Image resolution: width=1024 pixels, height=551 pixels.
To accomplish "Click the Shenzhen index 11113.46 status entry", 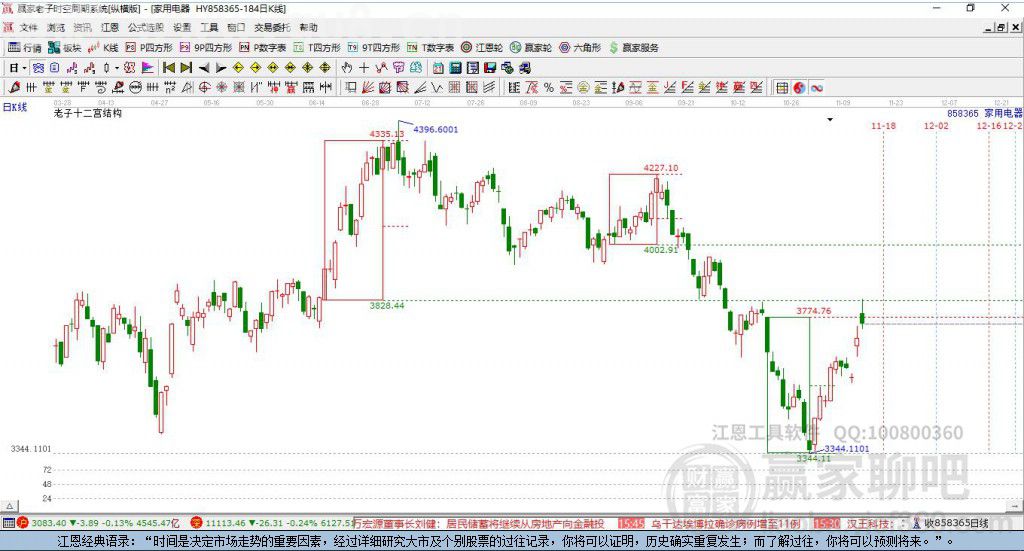I will [x=273, y=523].
